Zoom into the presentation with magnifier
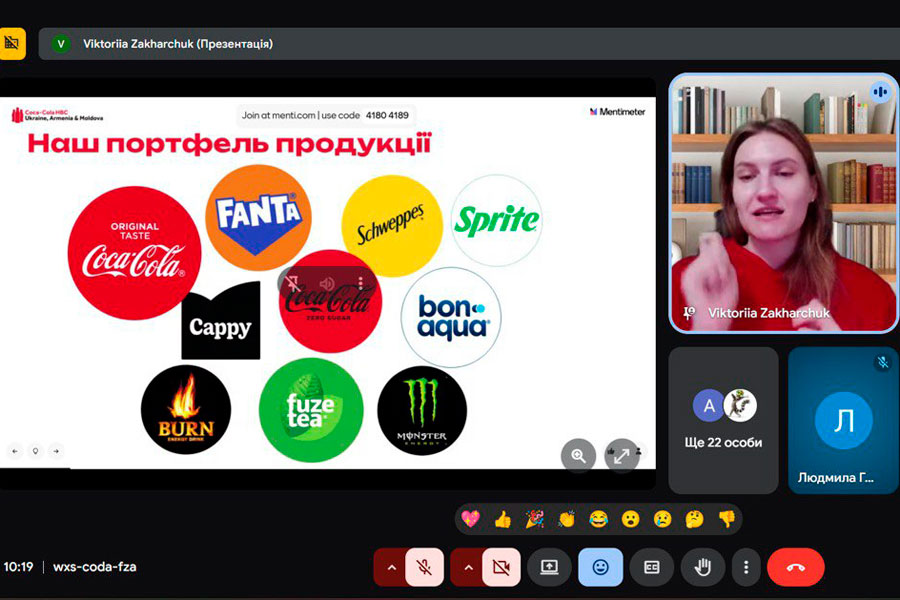This screenshot has width=900, height=600. [x=578, y=455]
